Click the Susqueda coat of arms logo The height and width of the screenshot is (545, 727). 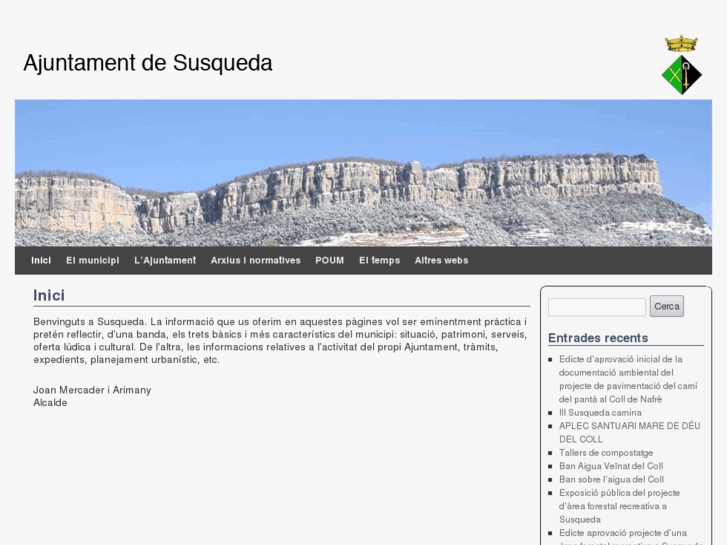(x=681, y=64)
